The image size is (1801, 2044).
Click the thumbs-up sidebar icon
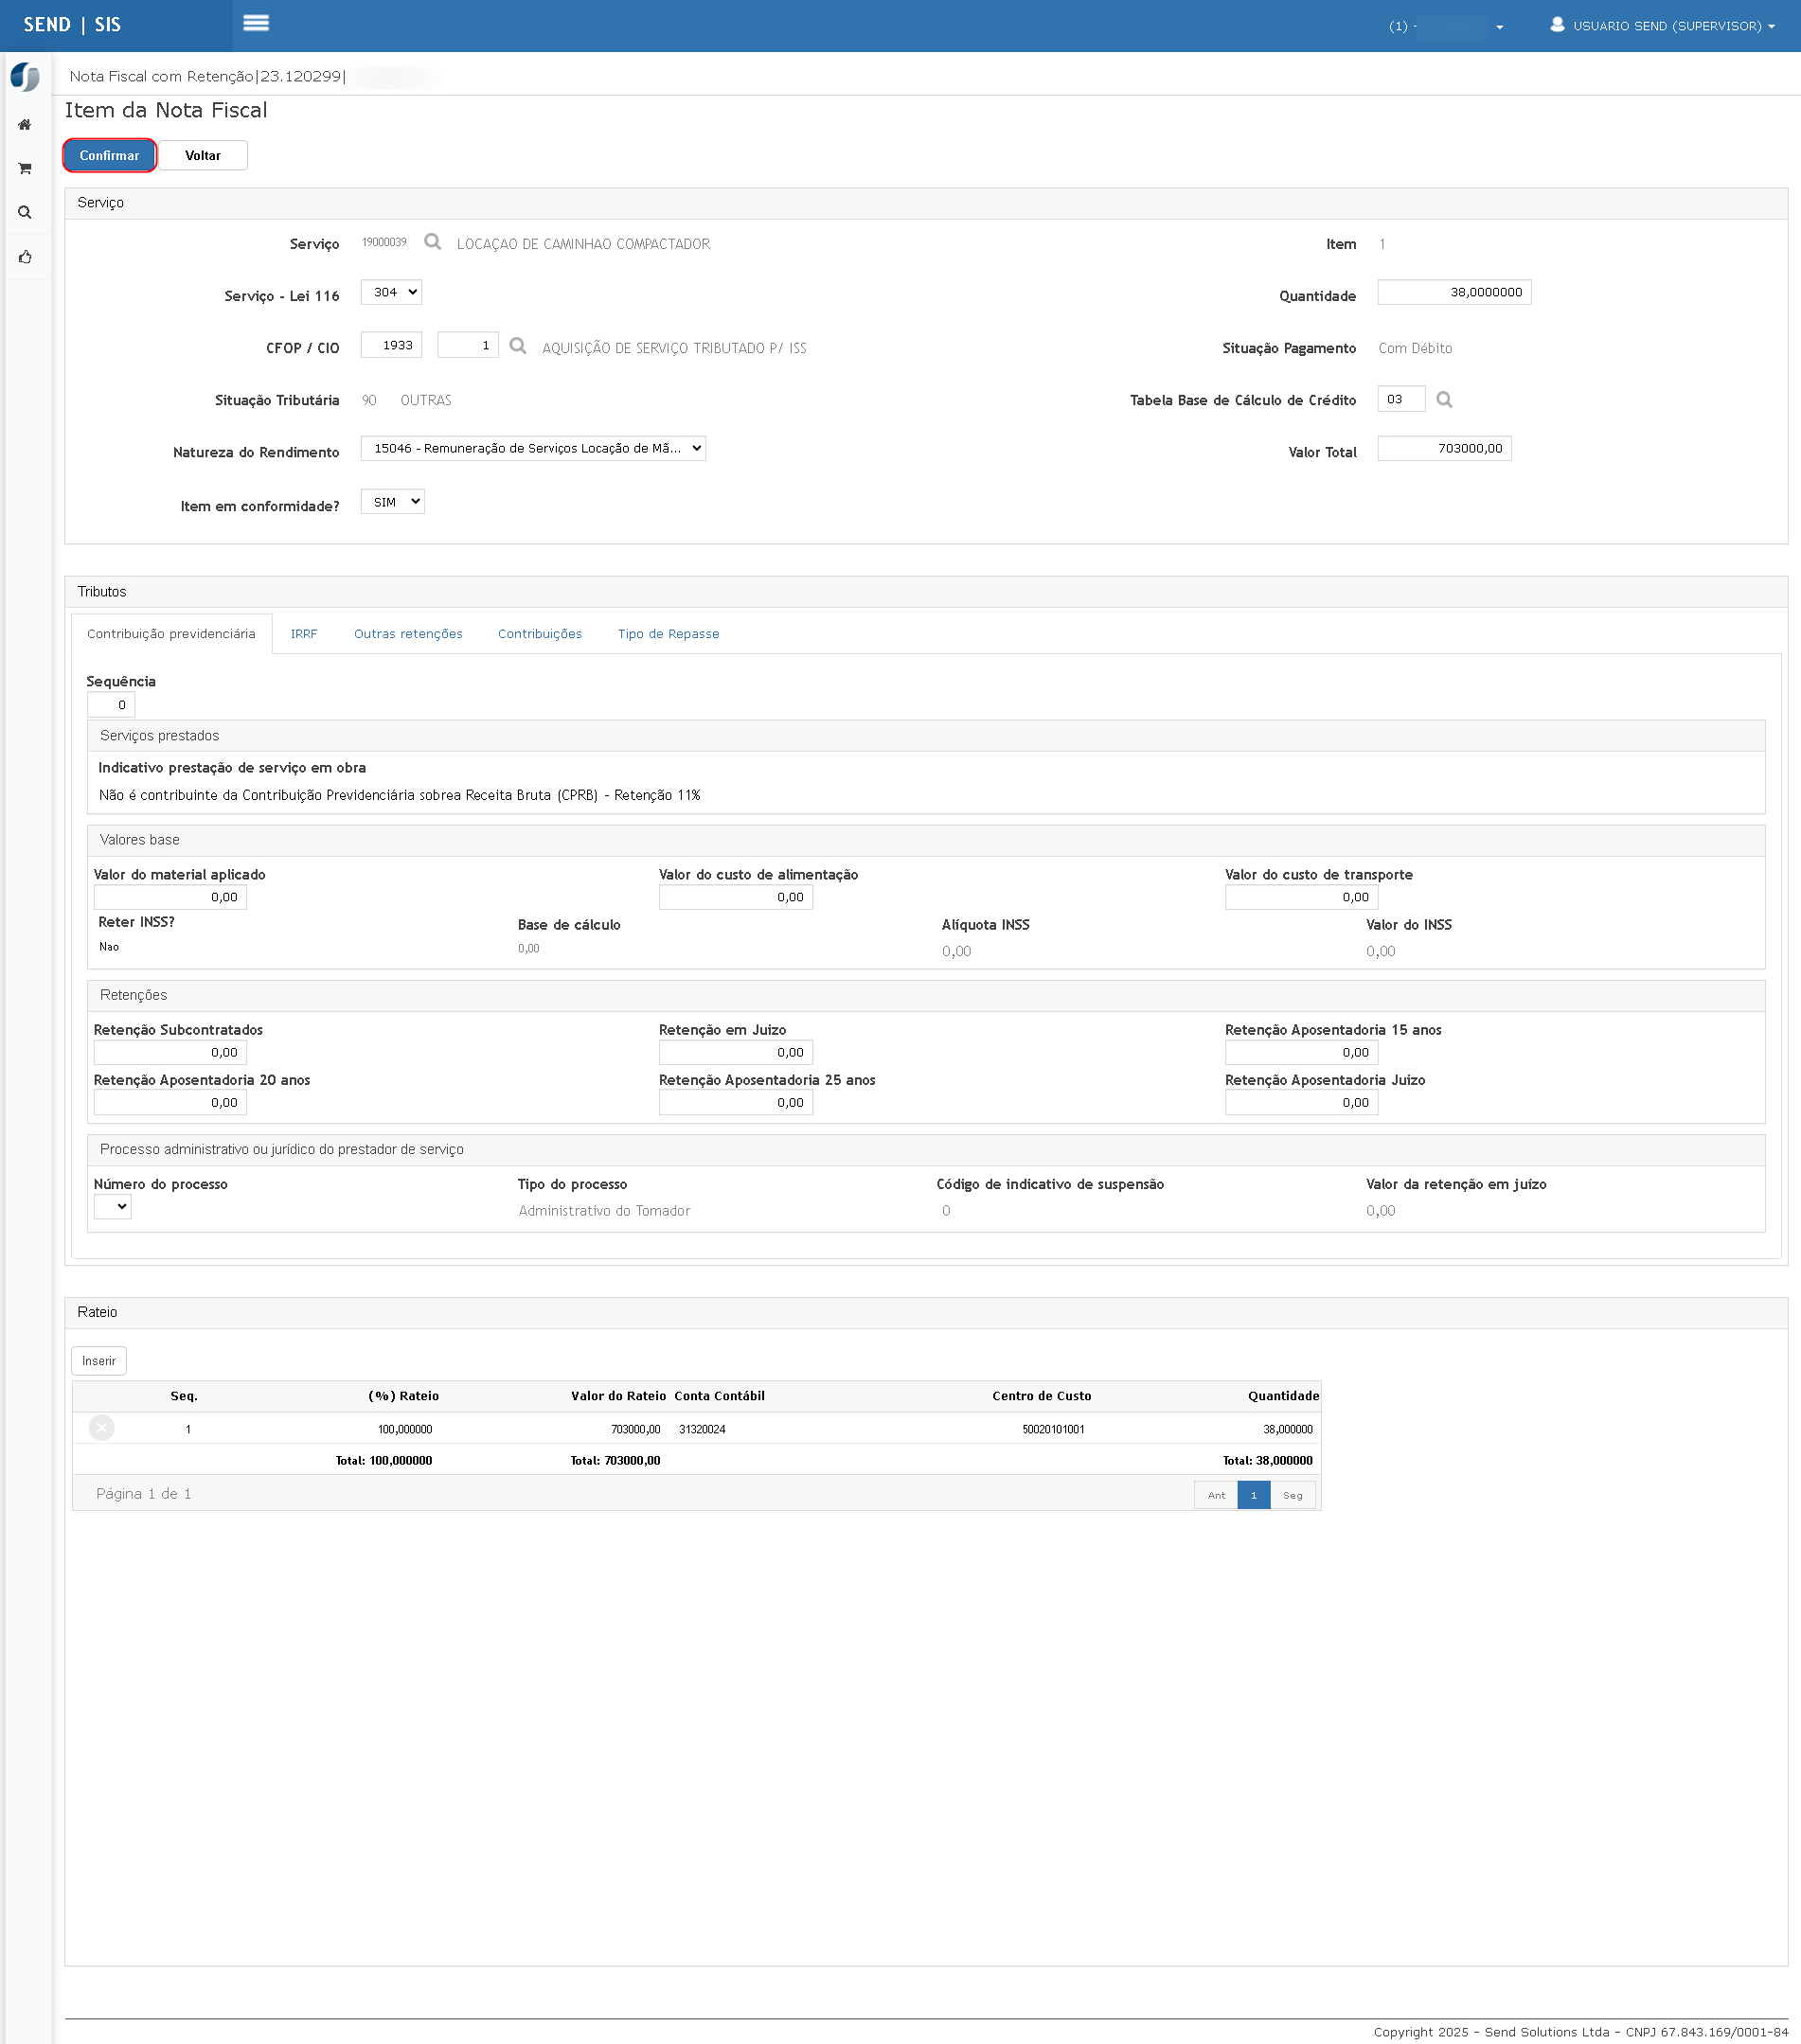coord(25,257)
